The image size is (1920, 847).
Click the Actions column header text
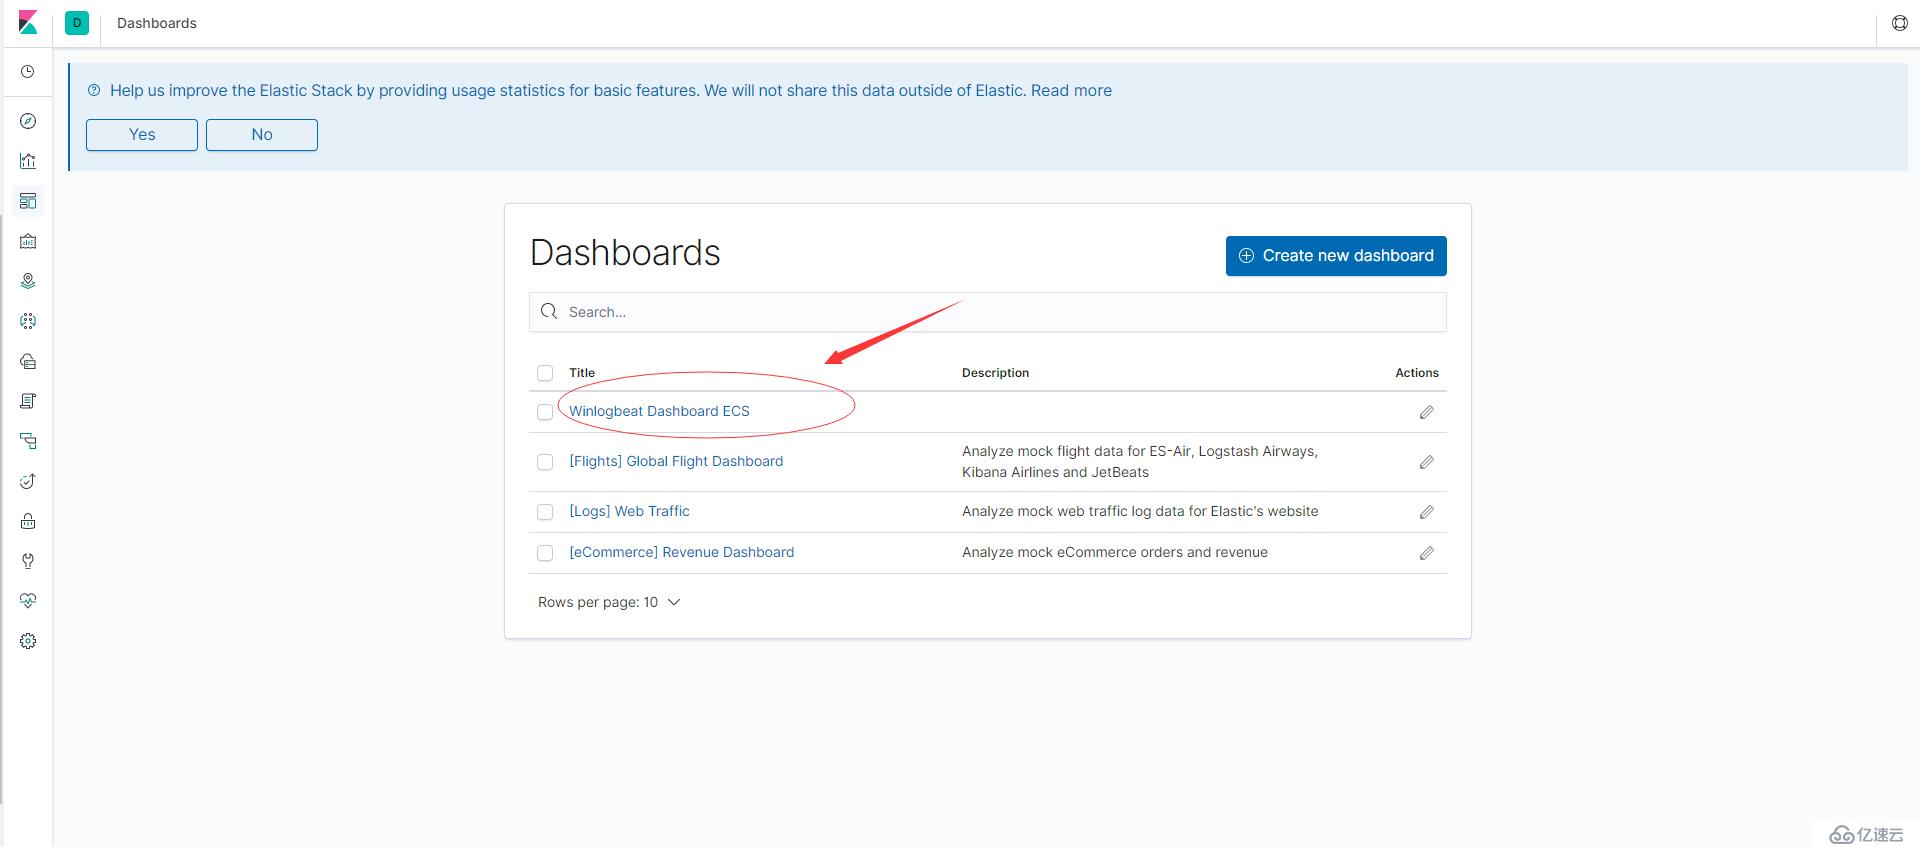1417,372
